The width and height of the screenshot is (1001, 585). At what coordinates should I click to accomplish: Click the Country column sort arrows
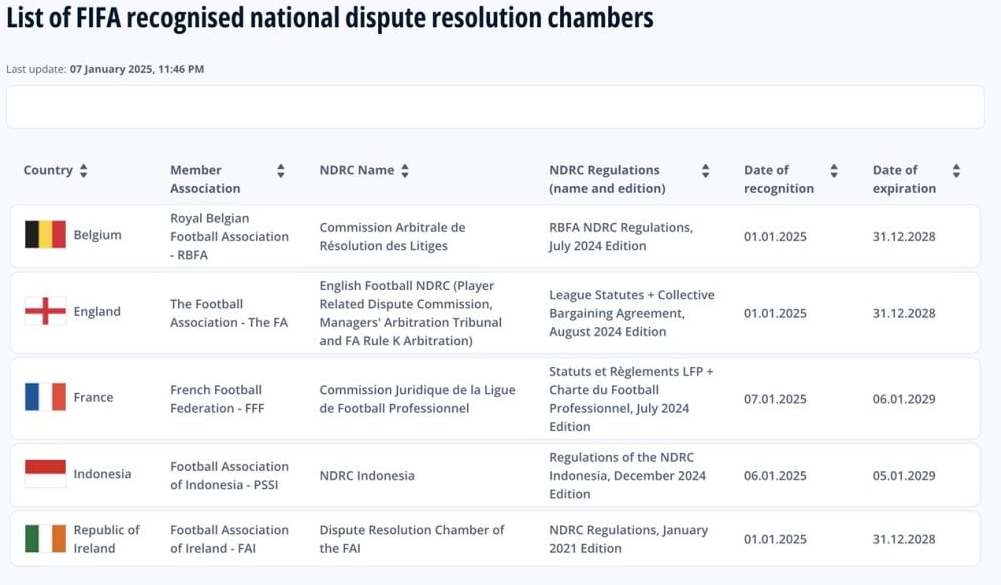point(83,170)
